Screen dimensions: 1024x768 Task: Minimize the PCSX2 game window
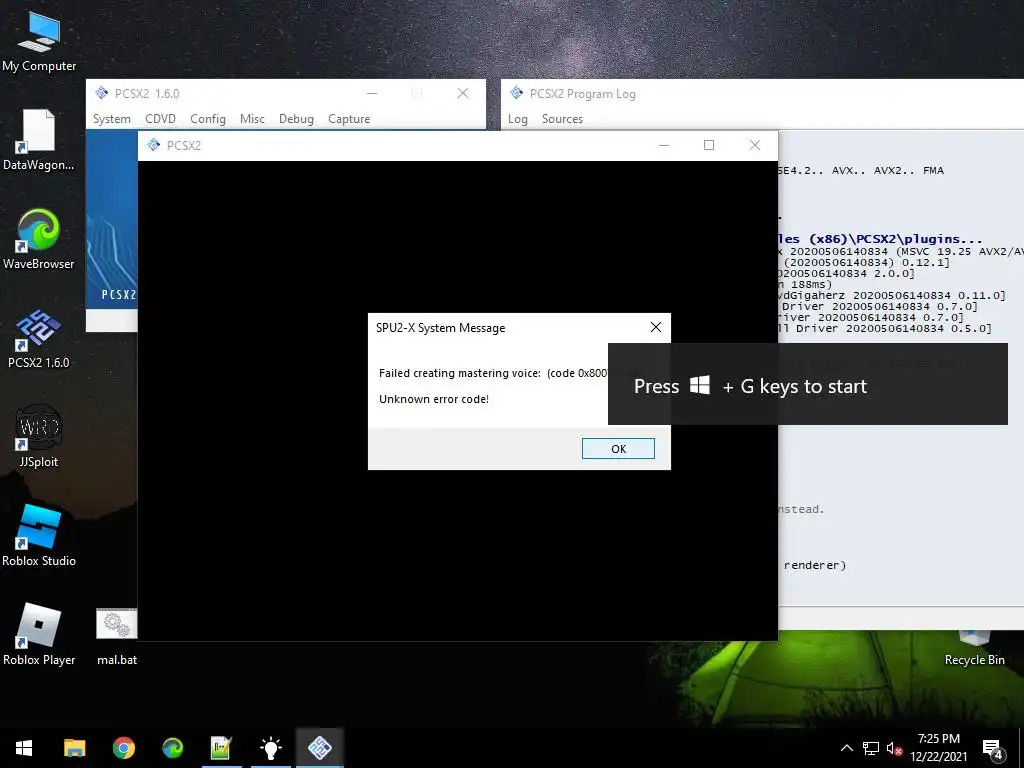coord(664,145)
